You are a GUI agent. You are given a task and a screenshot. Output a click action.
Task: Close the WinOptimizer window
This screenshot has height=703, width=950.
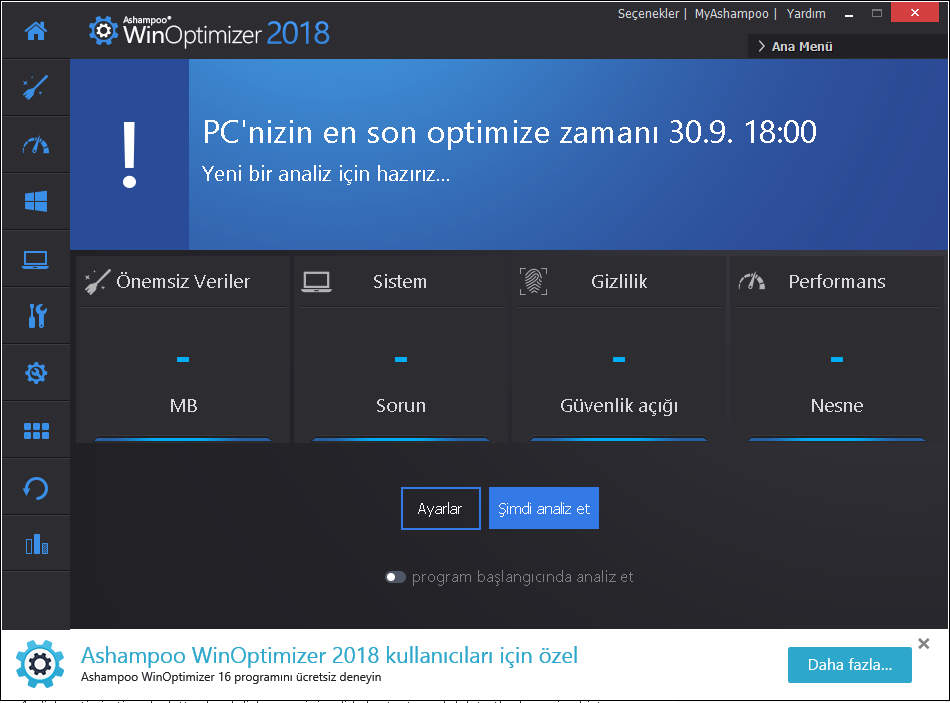915,13
